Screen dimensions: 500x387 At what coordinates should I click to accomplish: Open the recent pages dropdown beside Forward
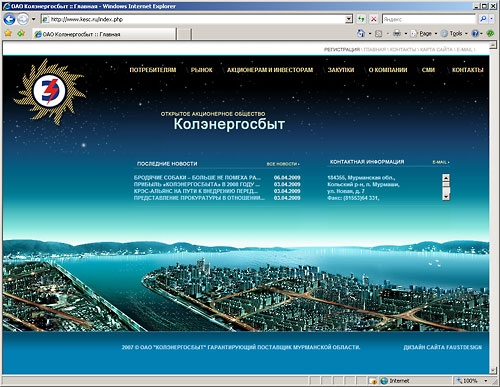pos(33,19)
